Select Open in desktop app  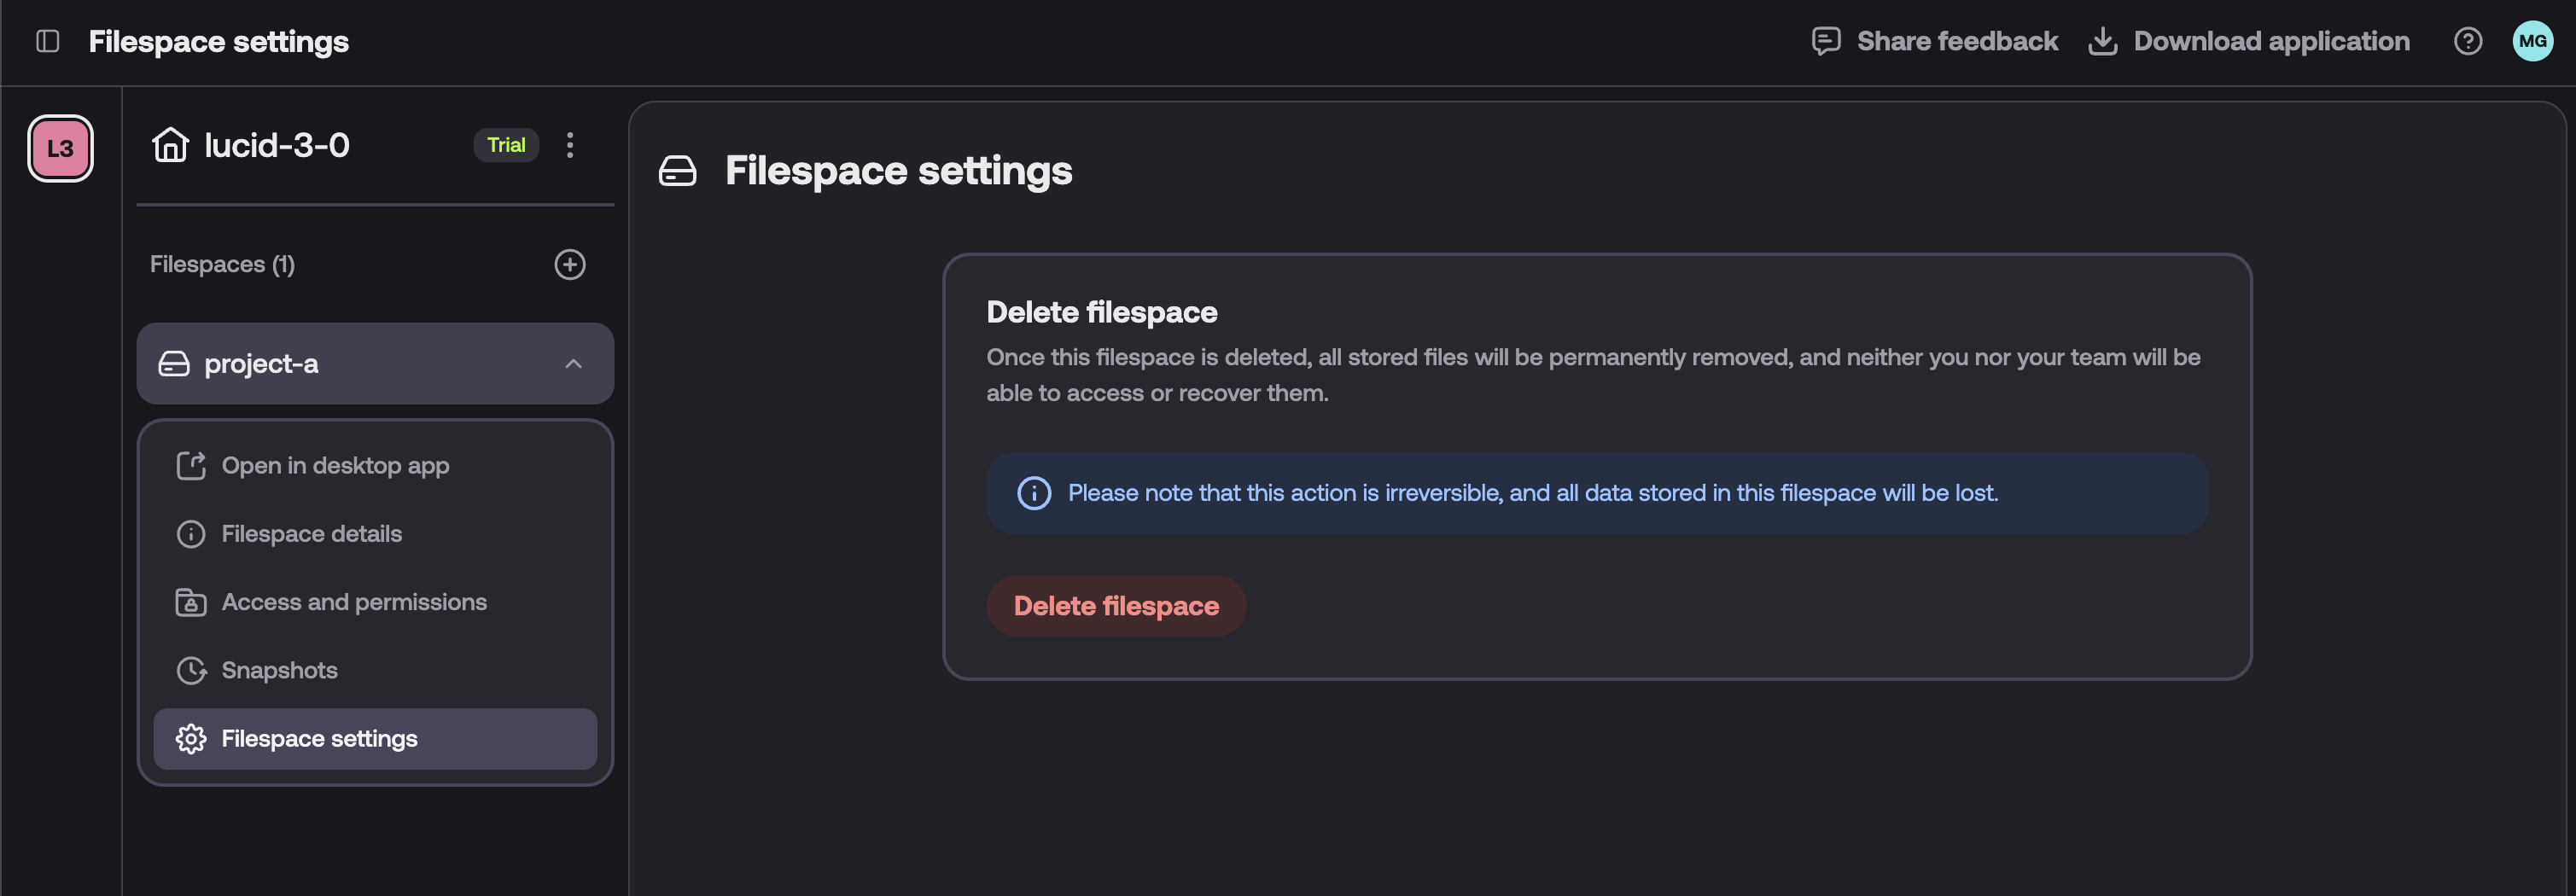[x=375, y=466]
